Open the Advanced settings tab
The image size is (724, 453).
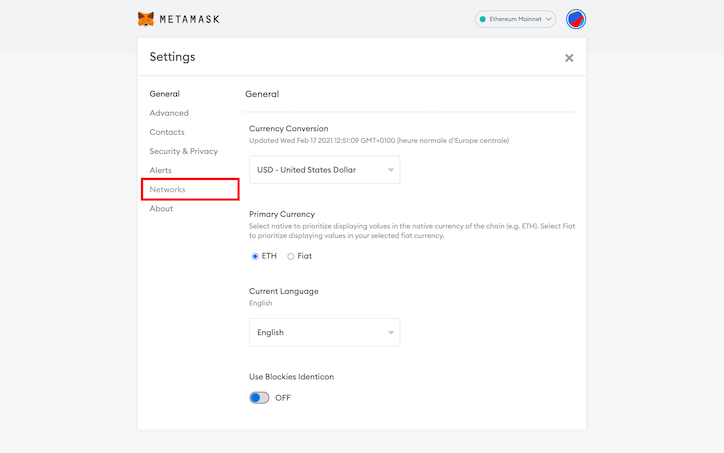tap(169, 113)
